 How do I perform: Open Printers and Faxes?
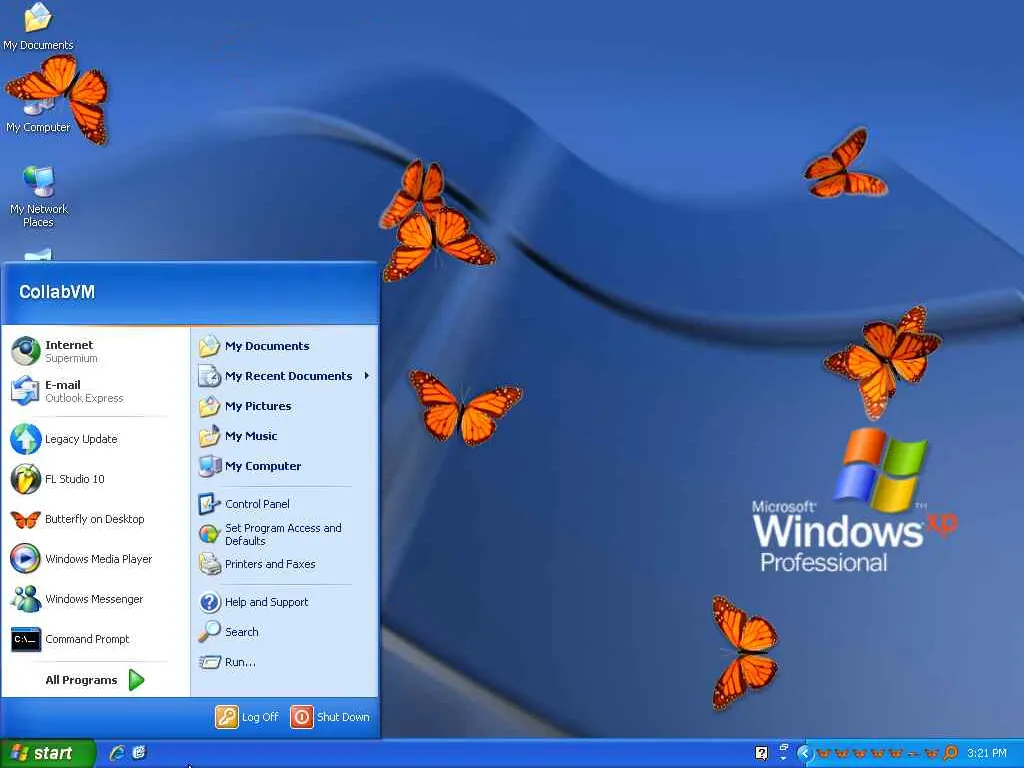(284, 564)
